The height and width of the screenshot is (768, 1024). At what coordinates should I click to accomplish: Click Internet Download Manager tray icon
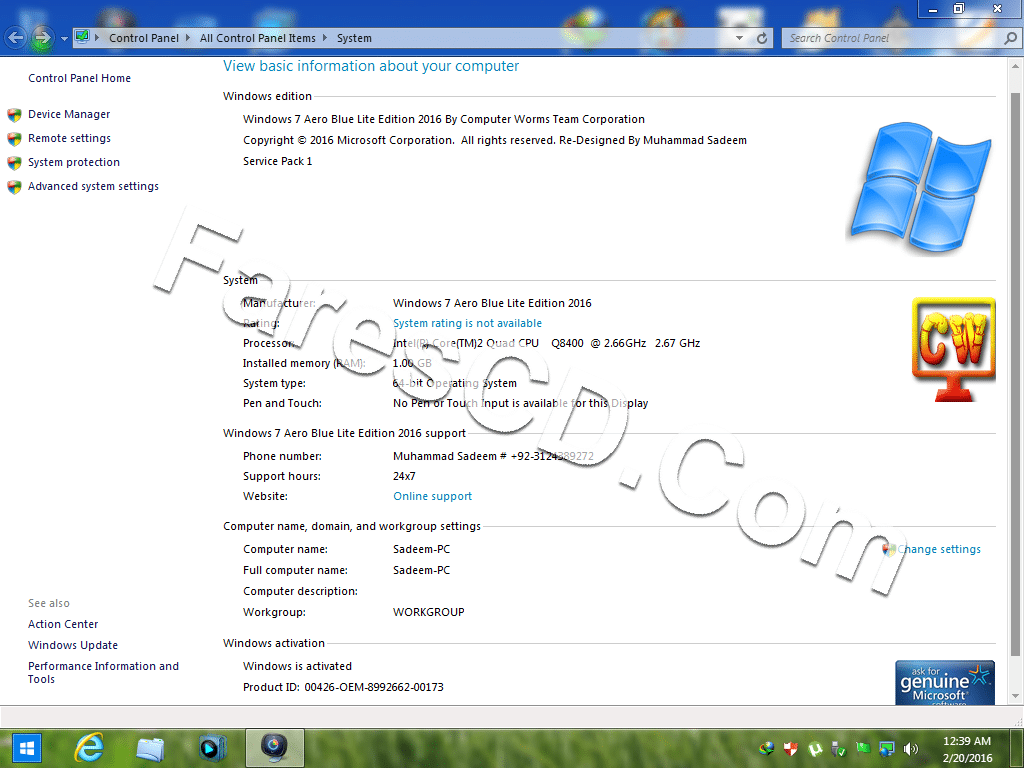coord(766,748)
